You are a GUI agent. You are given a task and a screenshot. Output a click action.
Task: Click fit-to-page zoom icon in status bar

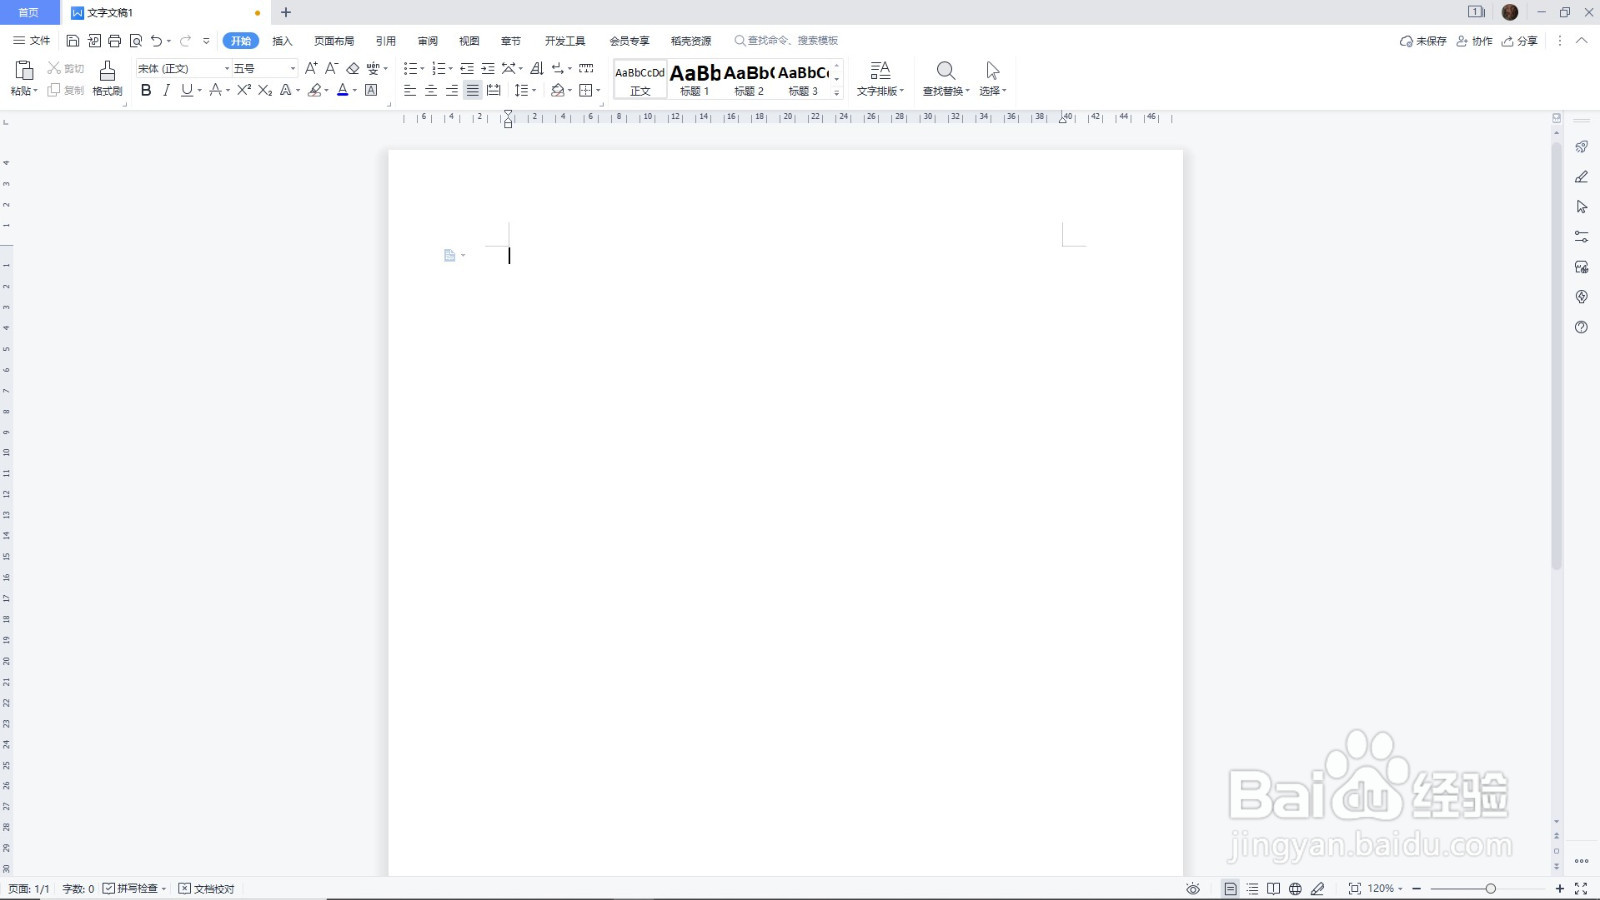(x=1354, y=888)
